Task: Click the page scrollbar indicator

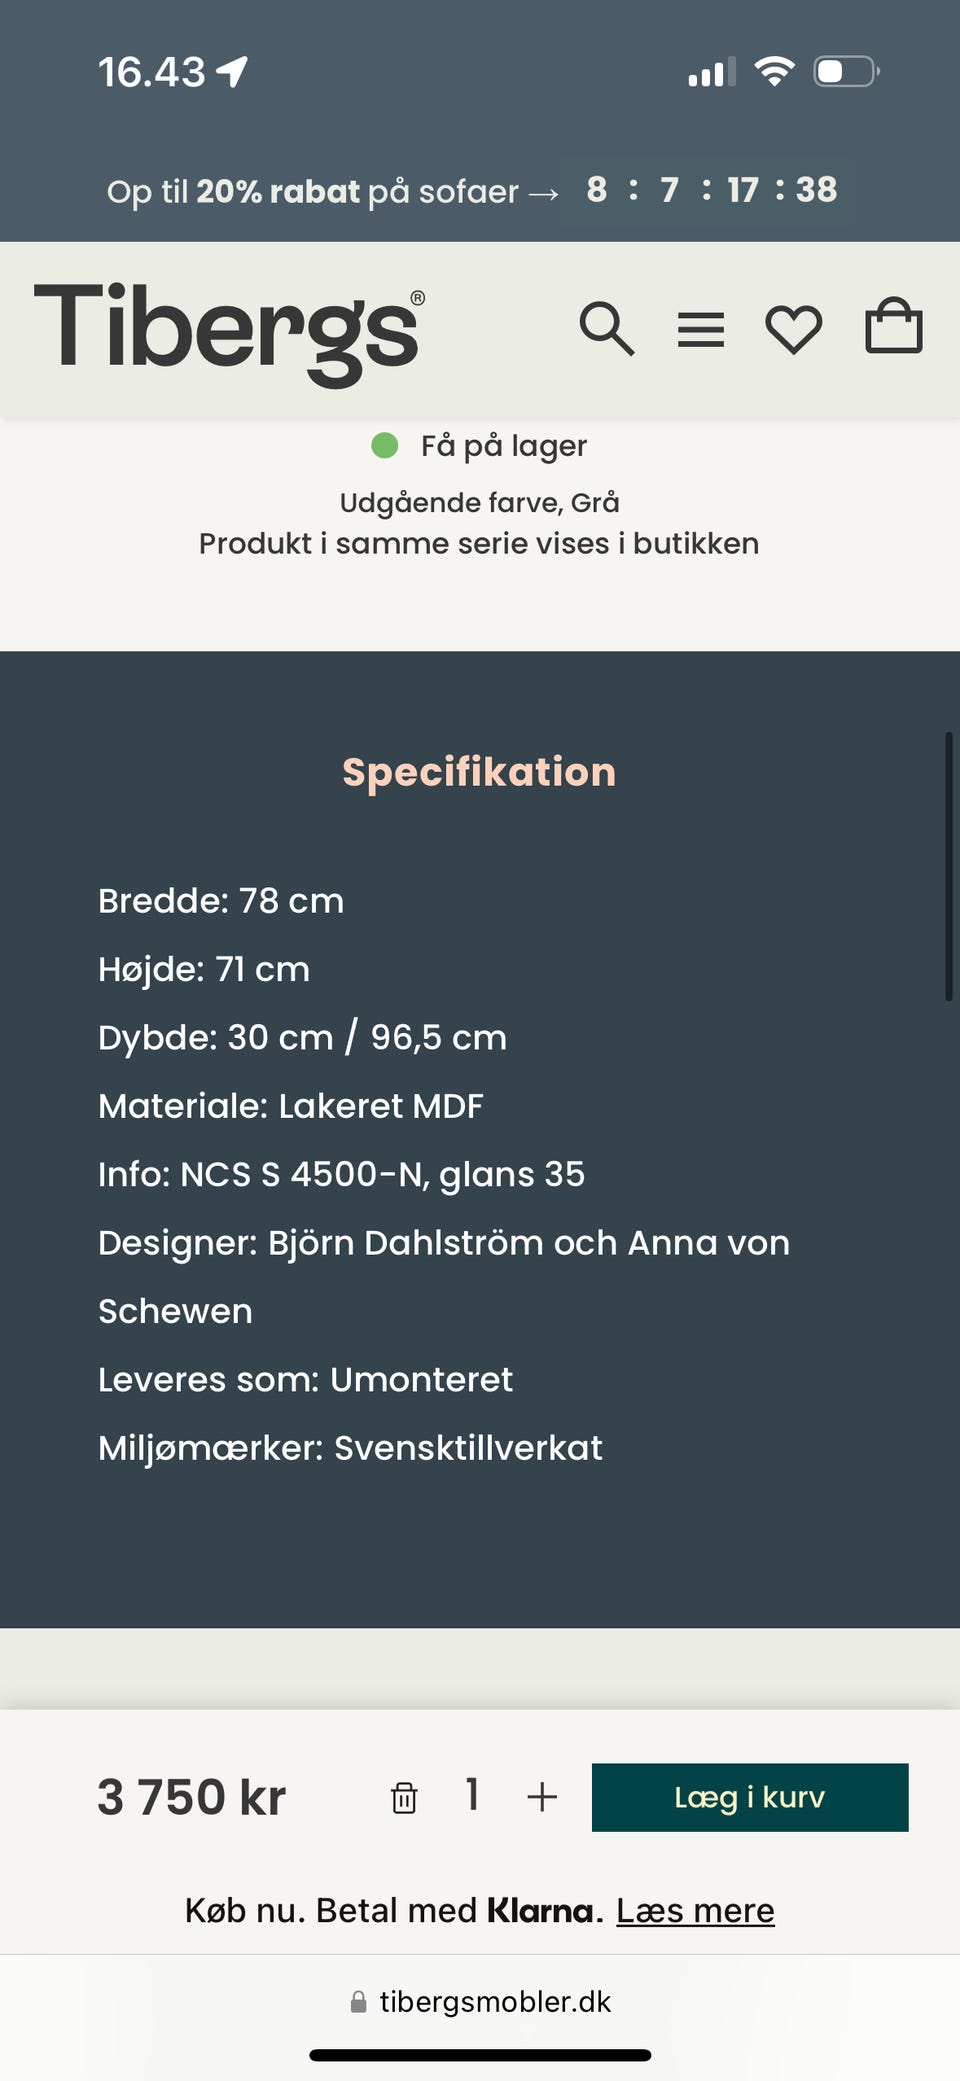Action: point(948,866)
